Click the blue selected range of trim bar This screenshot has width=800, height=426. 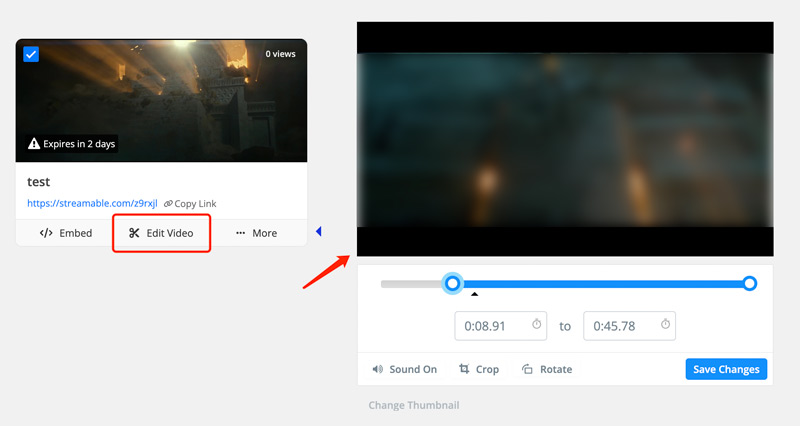click(x=601, y=284)
